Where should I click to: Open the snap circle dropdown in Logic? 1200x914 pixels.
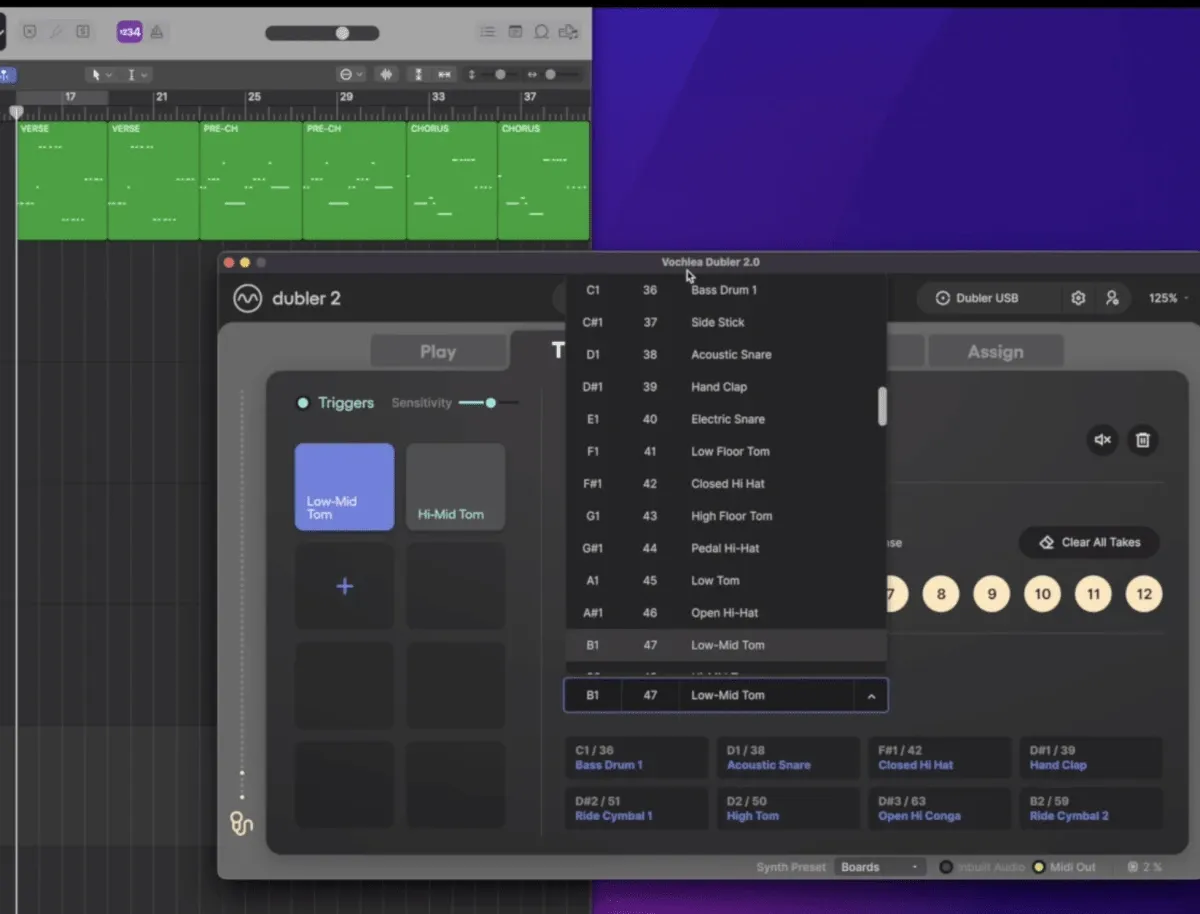pyautogui.click(x=352, y=75)
